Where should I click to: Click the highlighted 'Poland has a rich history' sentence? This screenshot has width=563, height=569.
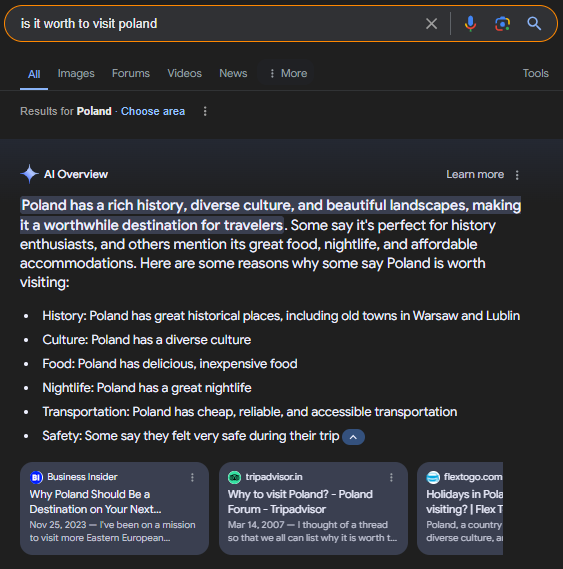click(270, 215)
